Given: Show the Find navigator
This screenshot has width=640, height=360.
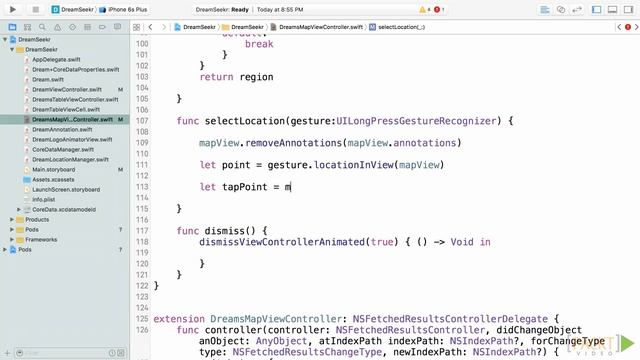Looking at the screenshot, I should click(42, 27).
